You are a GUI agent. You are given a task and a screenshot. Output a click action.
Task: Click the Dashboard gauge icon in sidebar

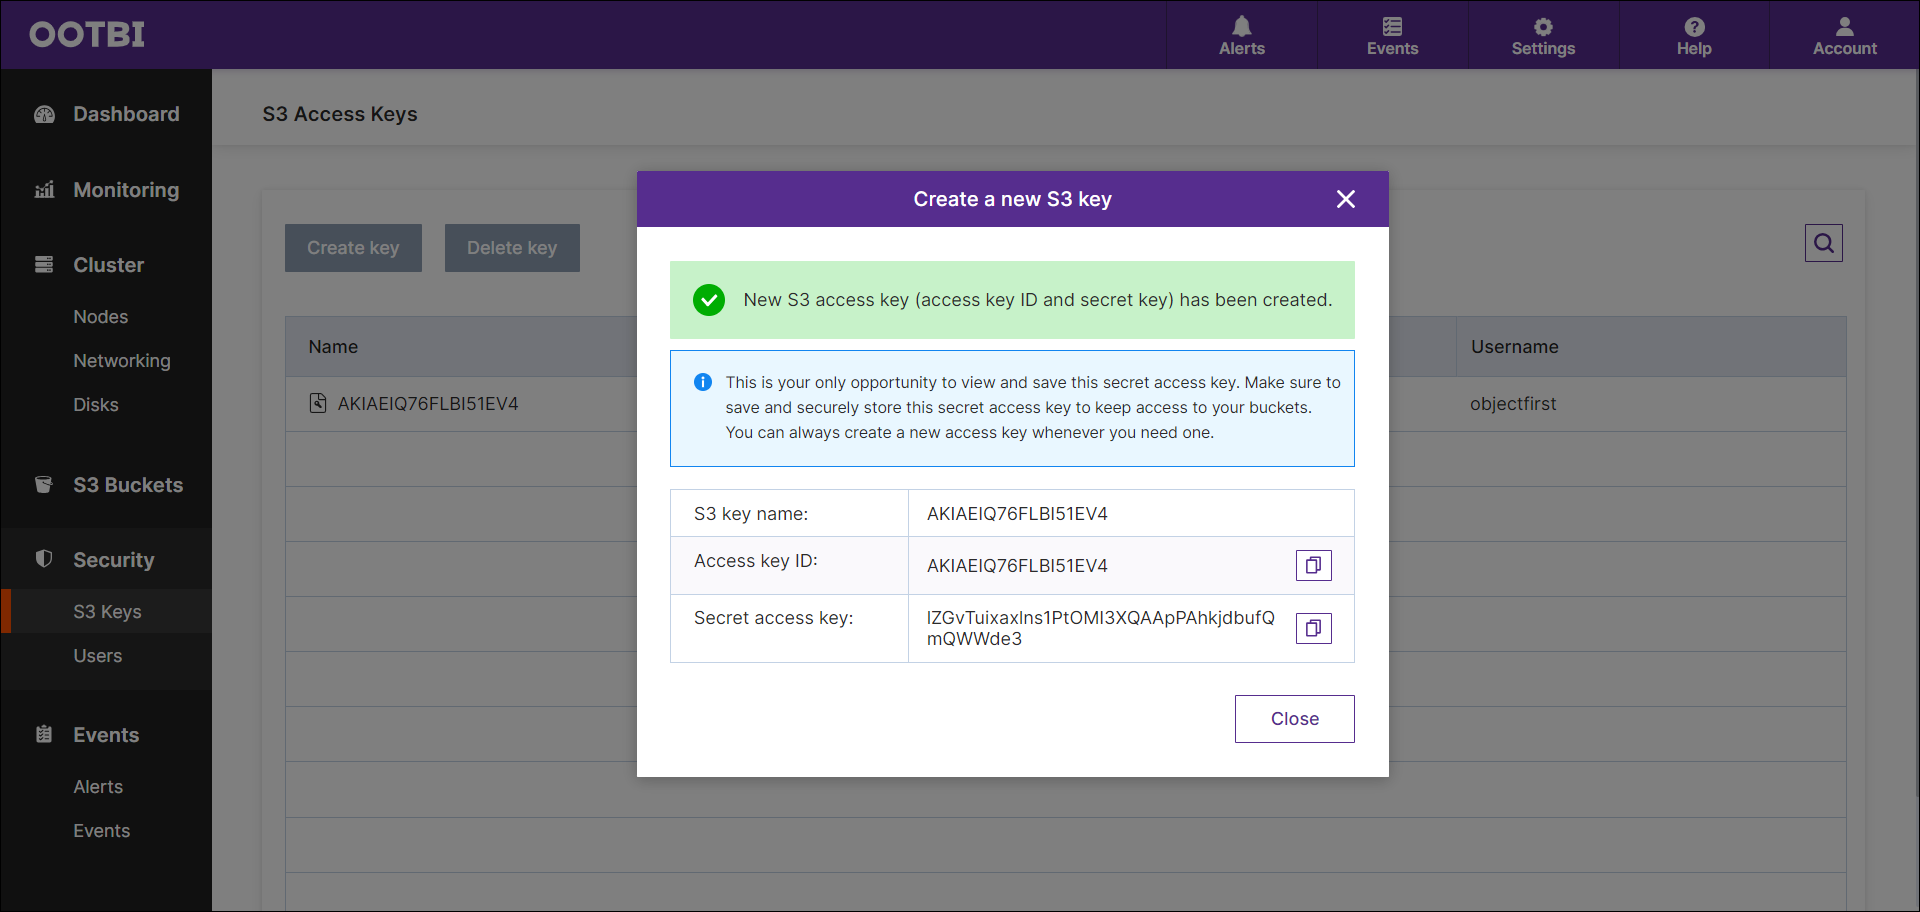44,114
